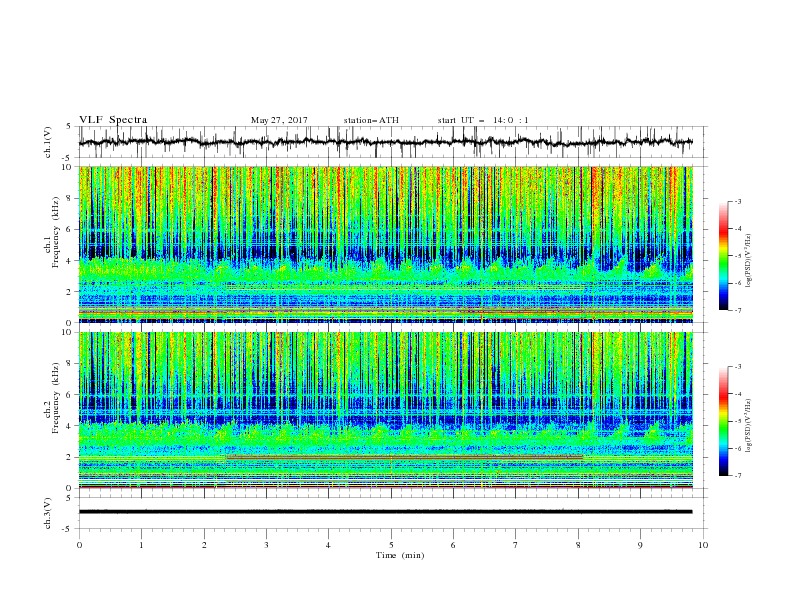Click the upper colorbar log(PSD) label
Image resolution: width=792 pixels, height=612 pixels.
(x=748, y=261)
